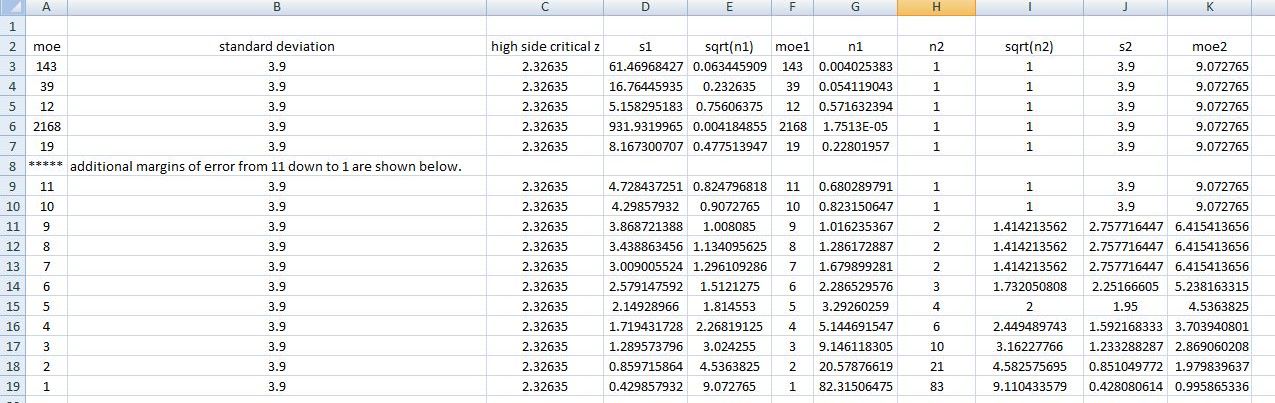Click the 'n2' header cell

936,46
